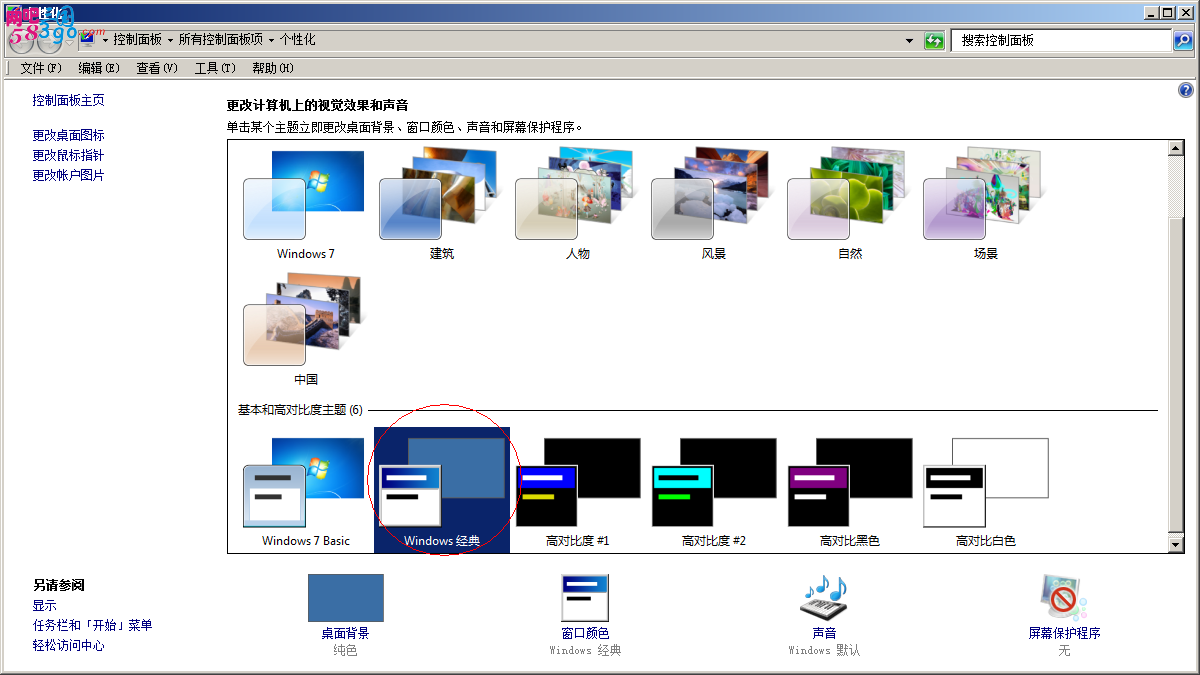Apply the Windows 经典 theme

(441, 491)
